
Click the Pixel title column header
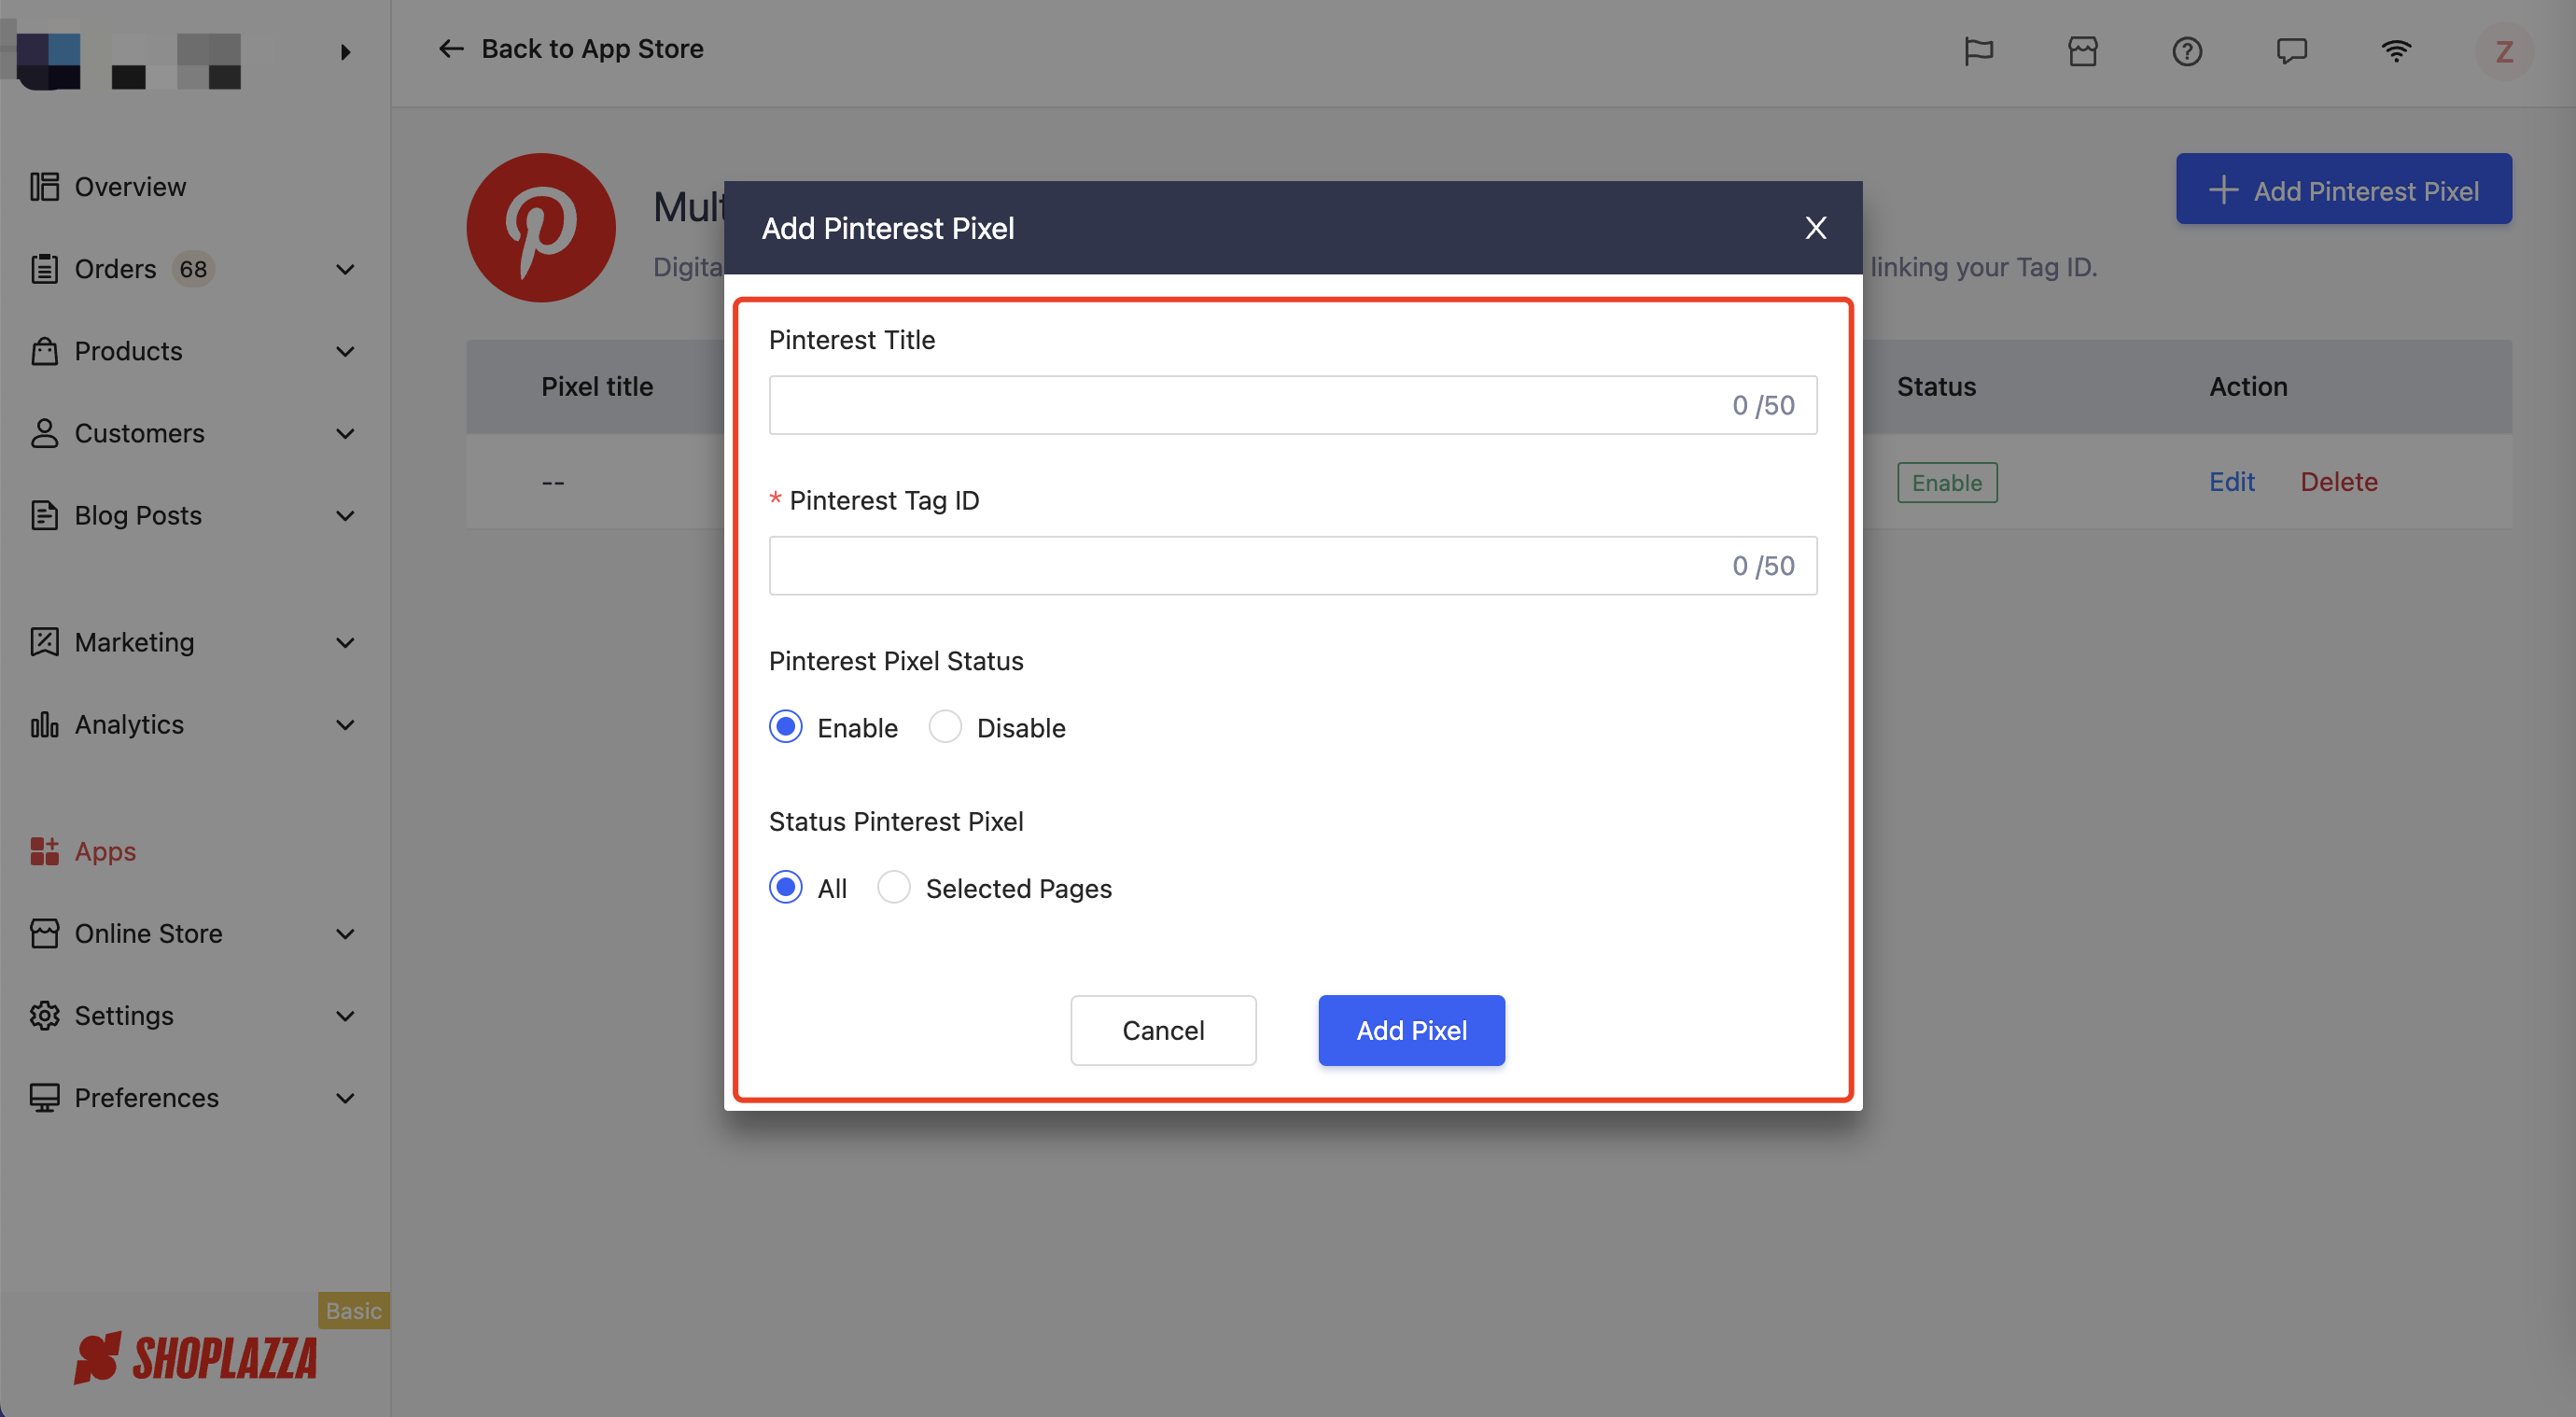tap(597, 387)
